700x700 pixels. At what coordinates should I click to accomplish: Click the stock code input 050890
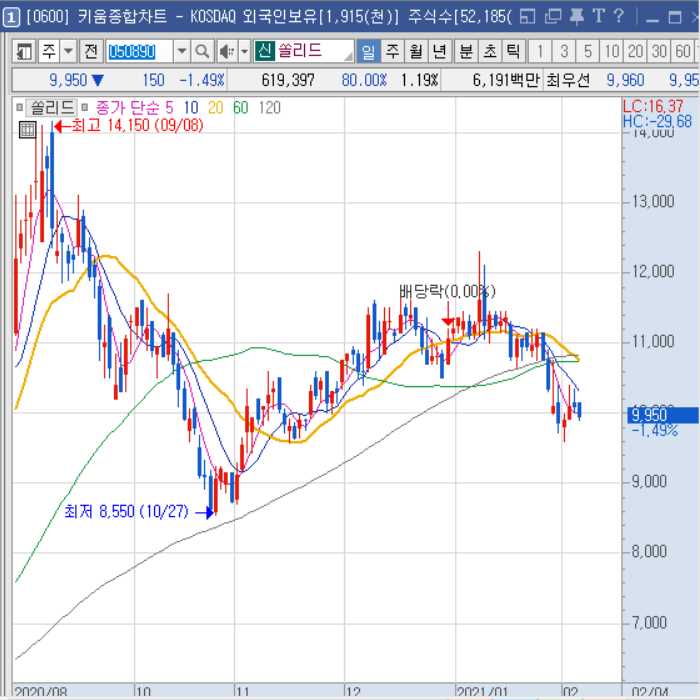140,52
